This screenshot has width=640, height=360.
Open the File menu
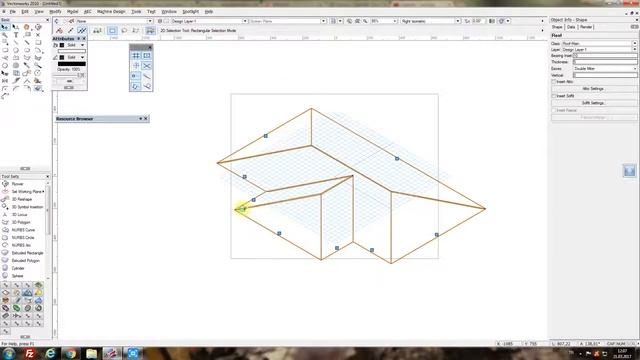13,12
